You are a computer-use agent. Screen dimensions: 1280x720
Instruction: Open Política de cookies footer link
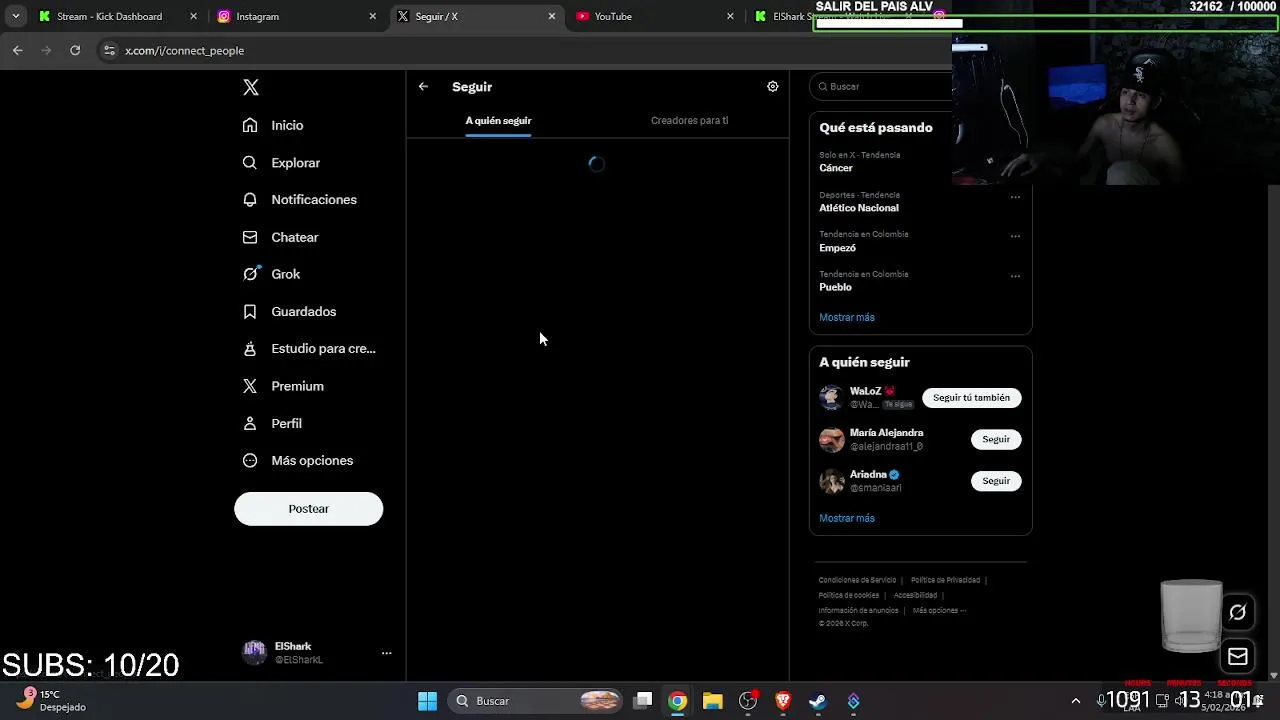coord(849,595)
